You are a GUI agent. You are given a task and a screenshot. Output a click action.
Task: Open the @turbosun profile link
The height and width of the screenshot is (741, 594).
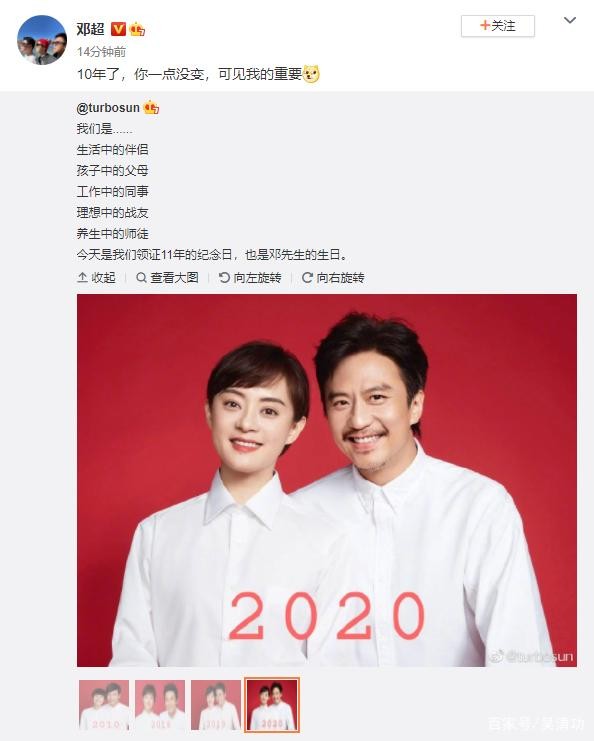(x=108, y=108)
